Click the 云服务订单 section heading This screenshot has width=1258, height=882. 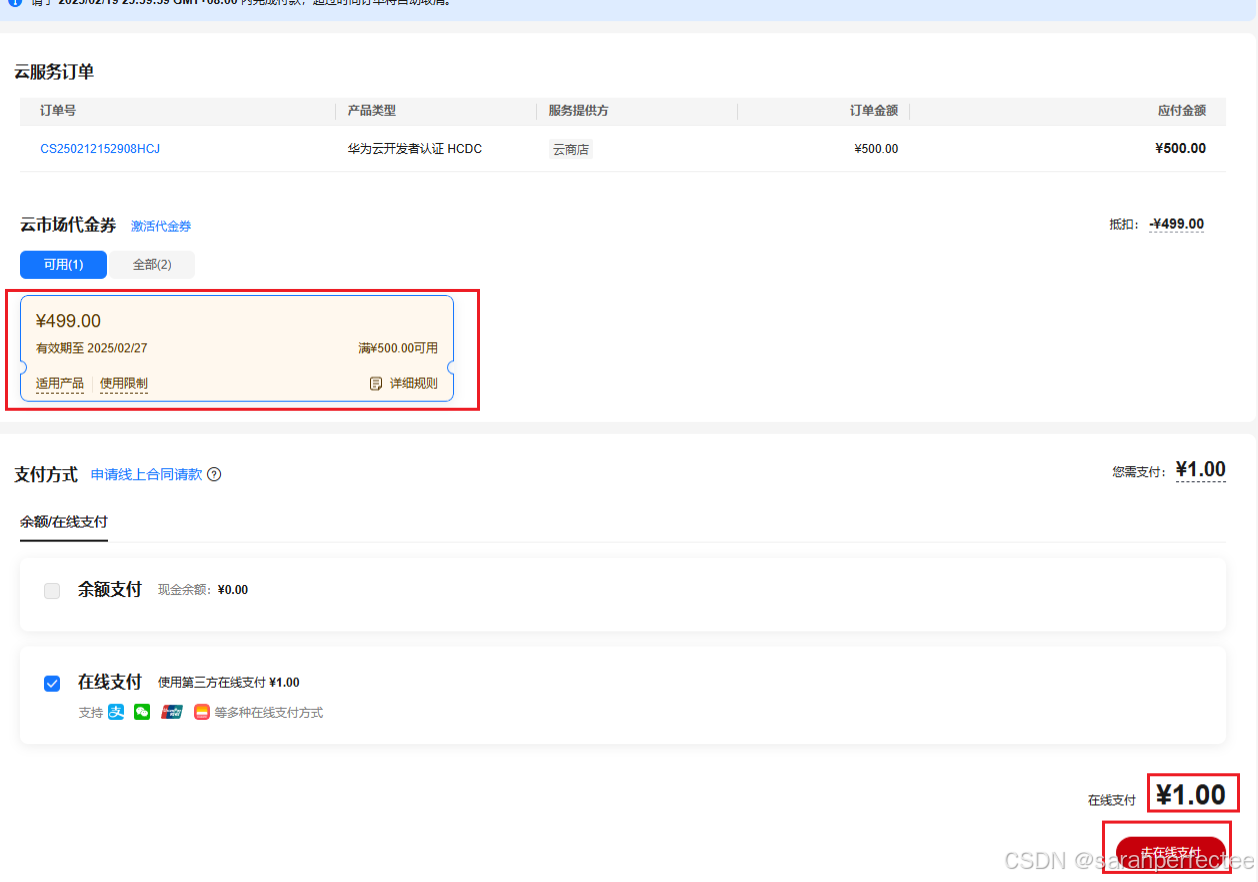(54, 72)
